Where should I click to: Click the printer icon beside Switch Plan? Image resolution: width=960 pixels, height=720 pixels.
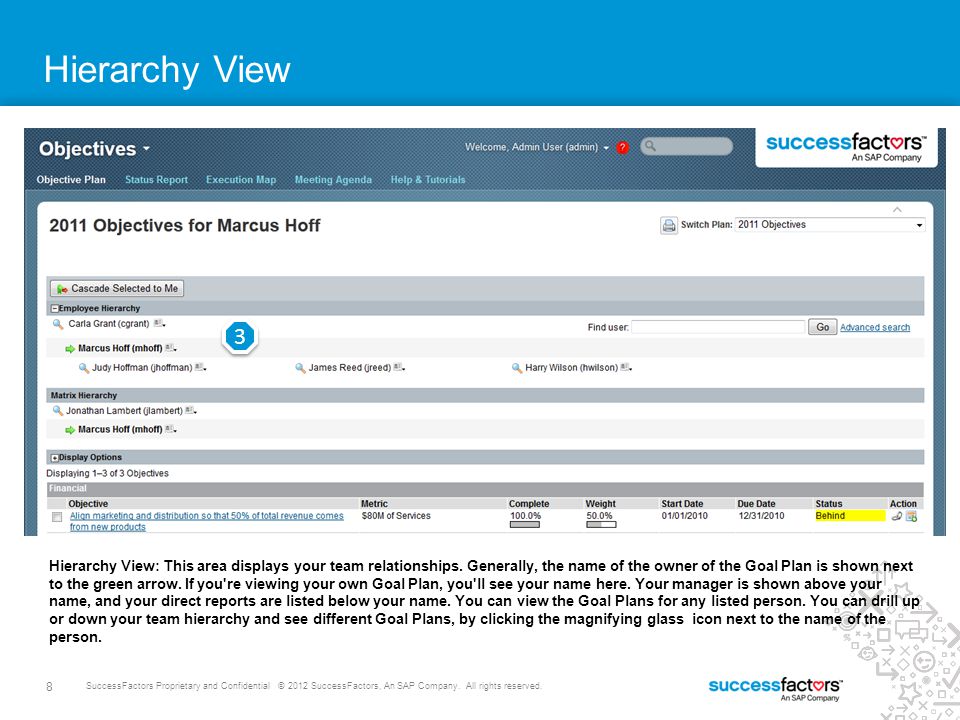point(669,225)
